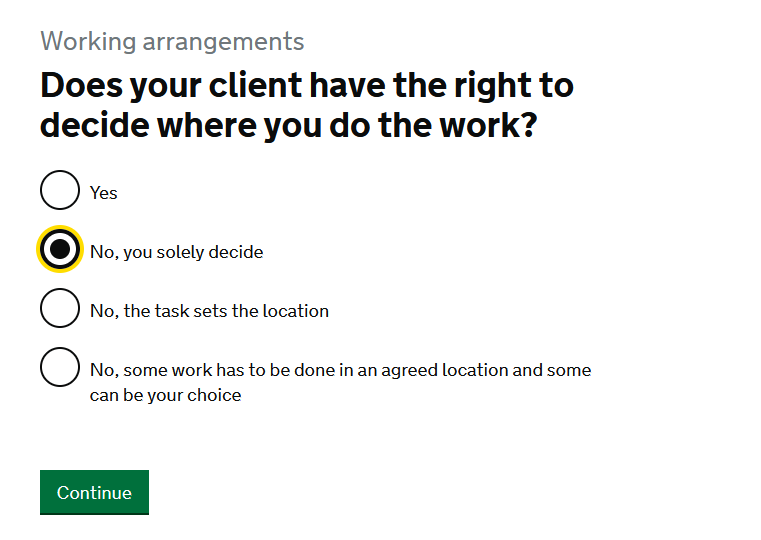Viewport: 761px width, 540px height.
Task: Click the 'Working arrangements' section caption
Action: 172,41
